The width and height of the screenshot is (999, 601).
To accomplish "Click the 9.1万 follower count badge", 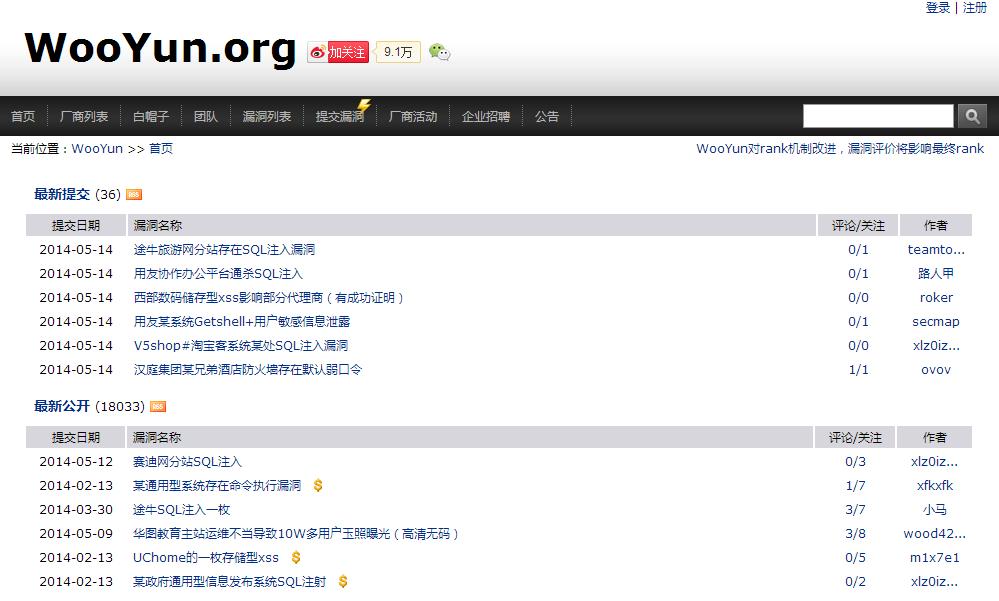I will 398,52.
